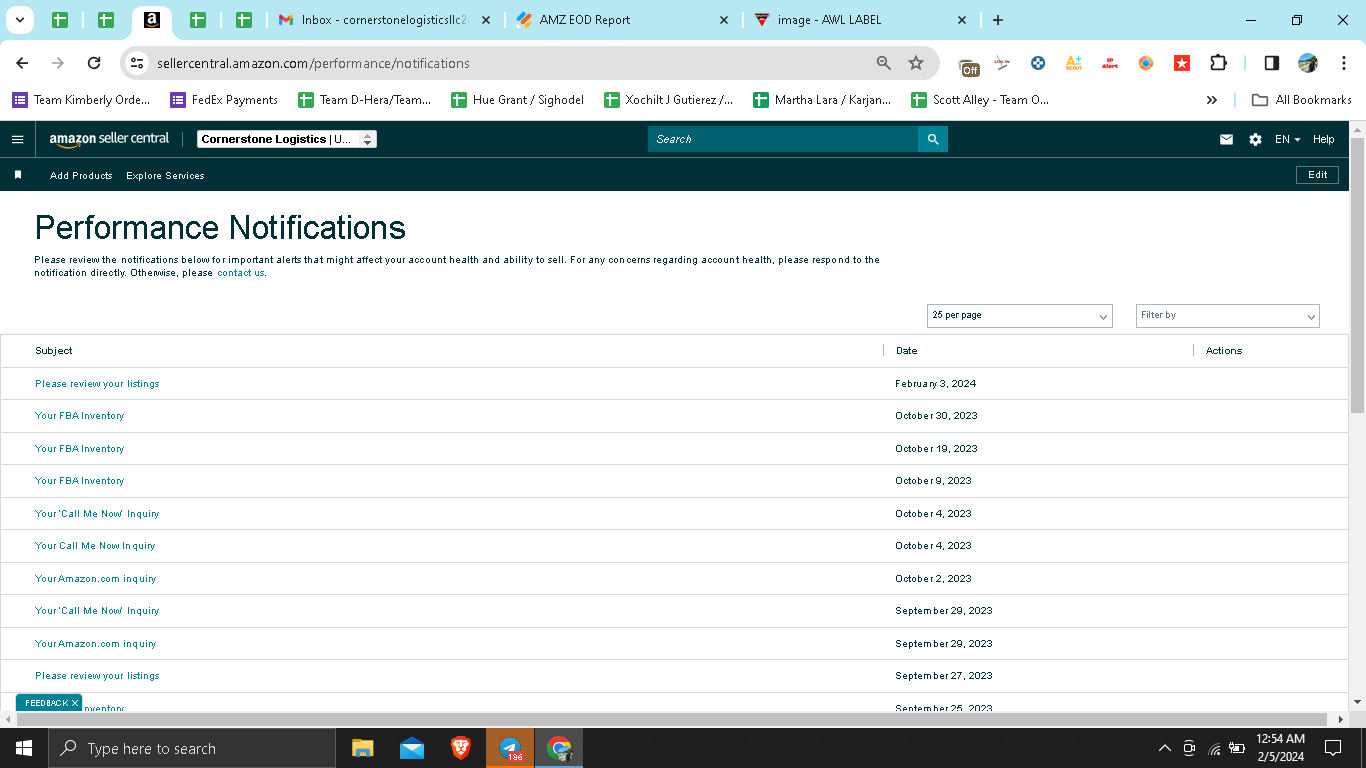1366x768 pixels.
Task: Click the LOG IN extension icon
Action: [x=1002, y=63]
